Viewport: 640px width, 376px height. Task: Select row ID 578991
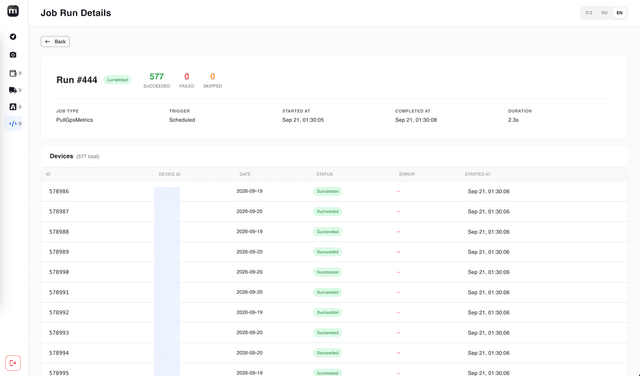pyautogui.click(x=59, y=292)
